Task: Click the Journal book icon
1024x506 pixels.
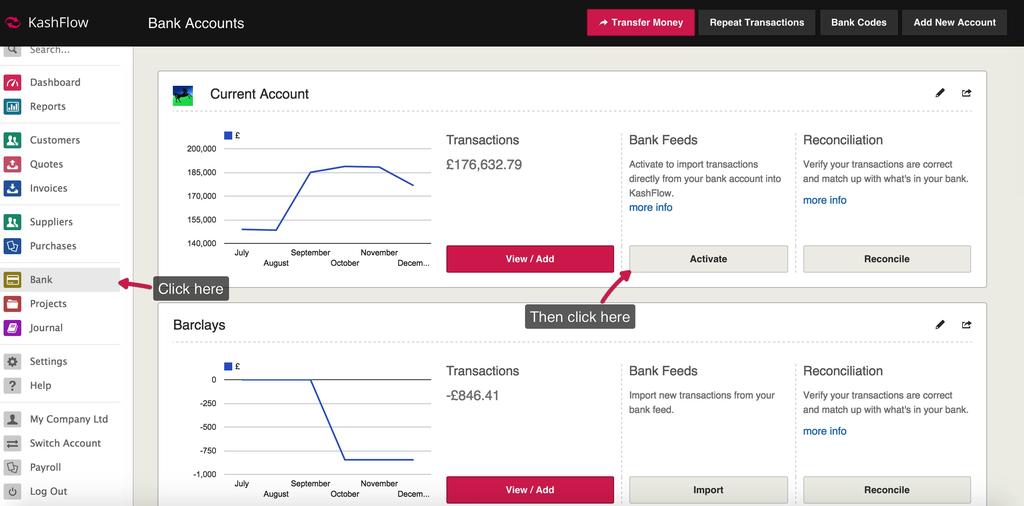Action: pos(13,328)
